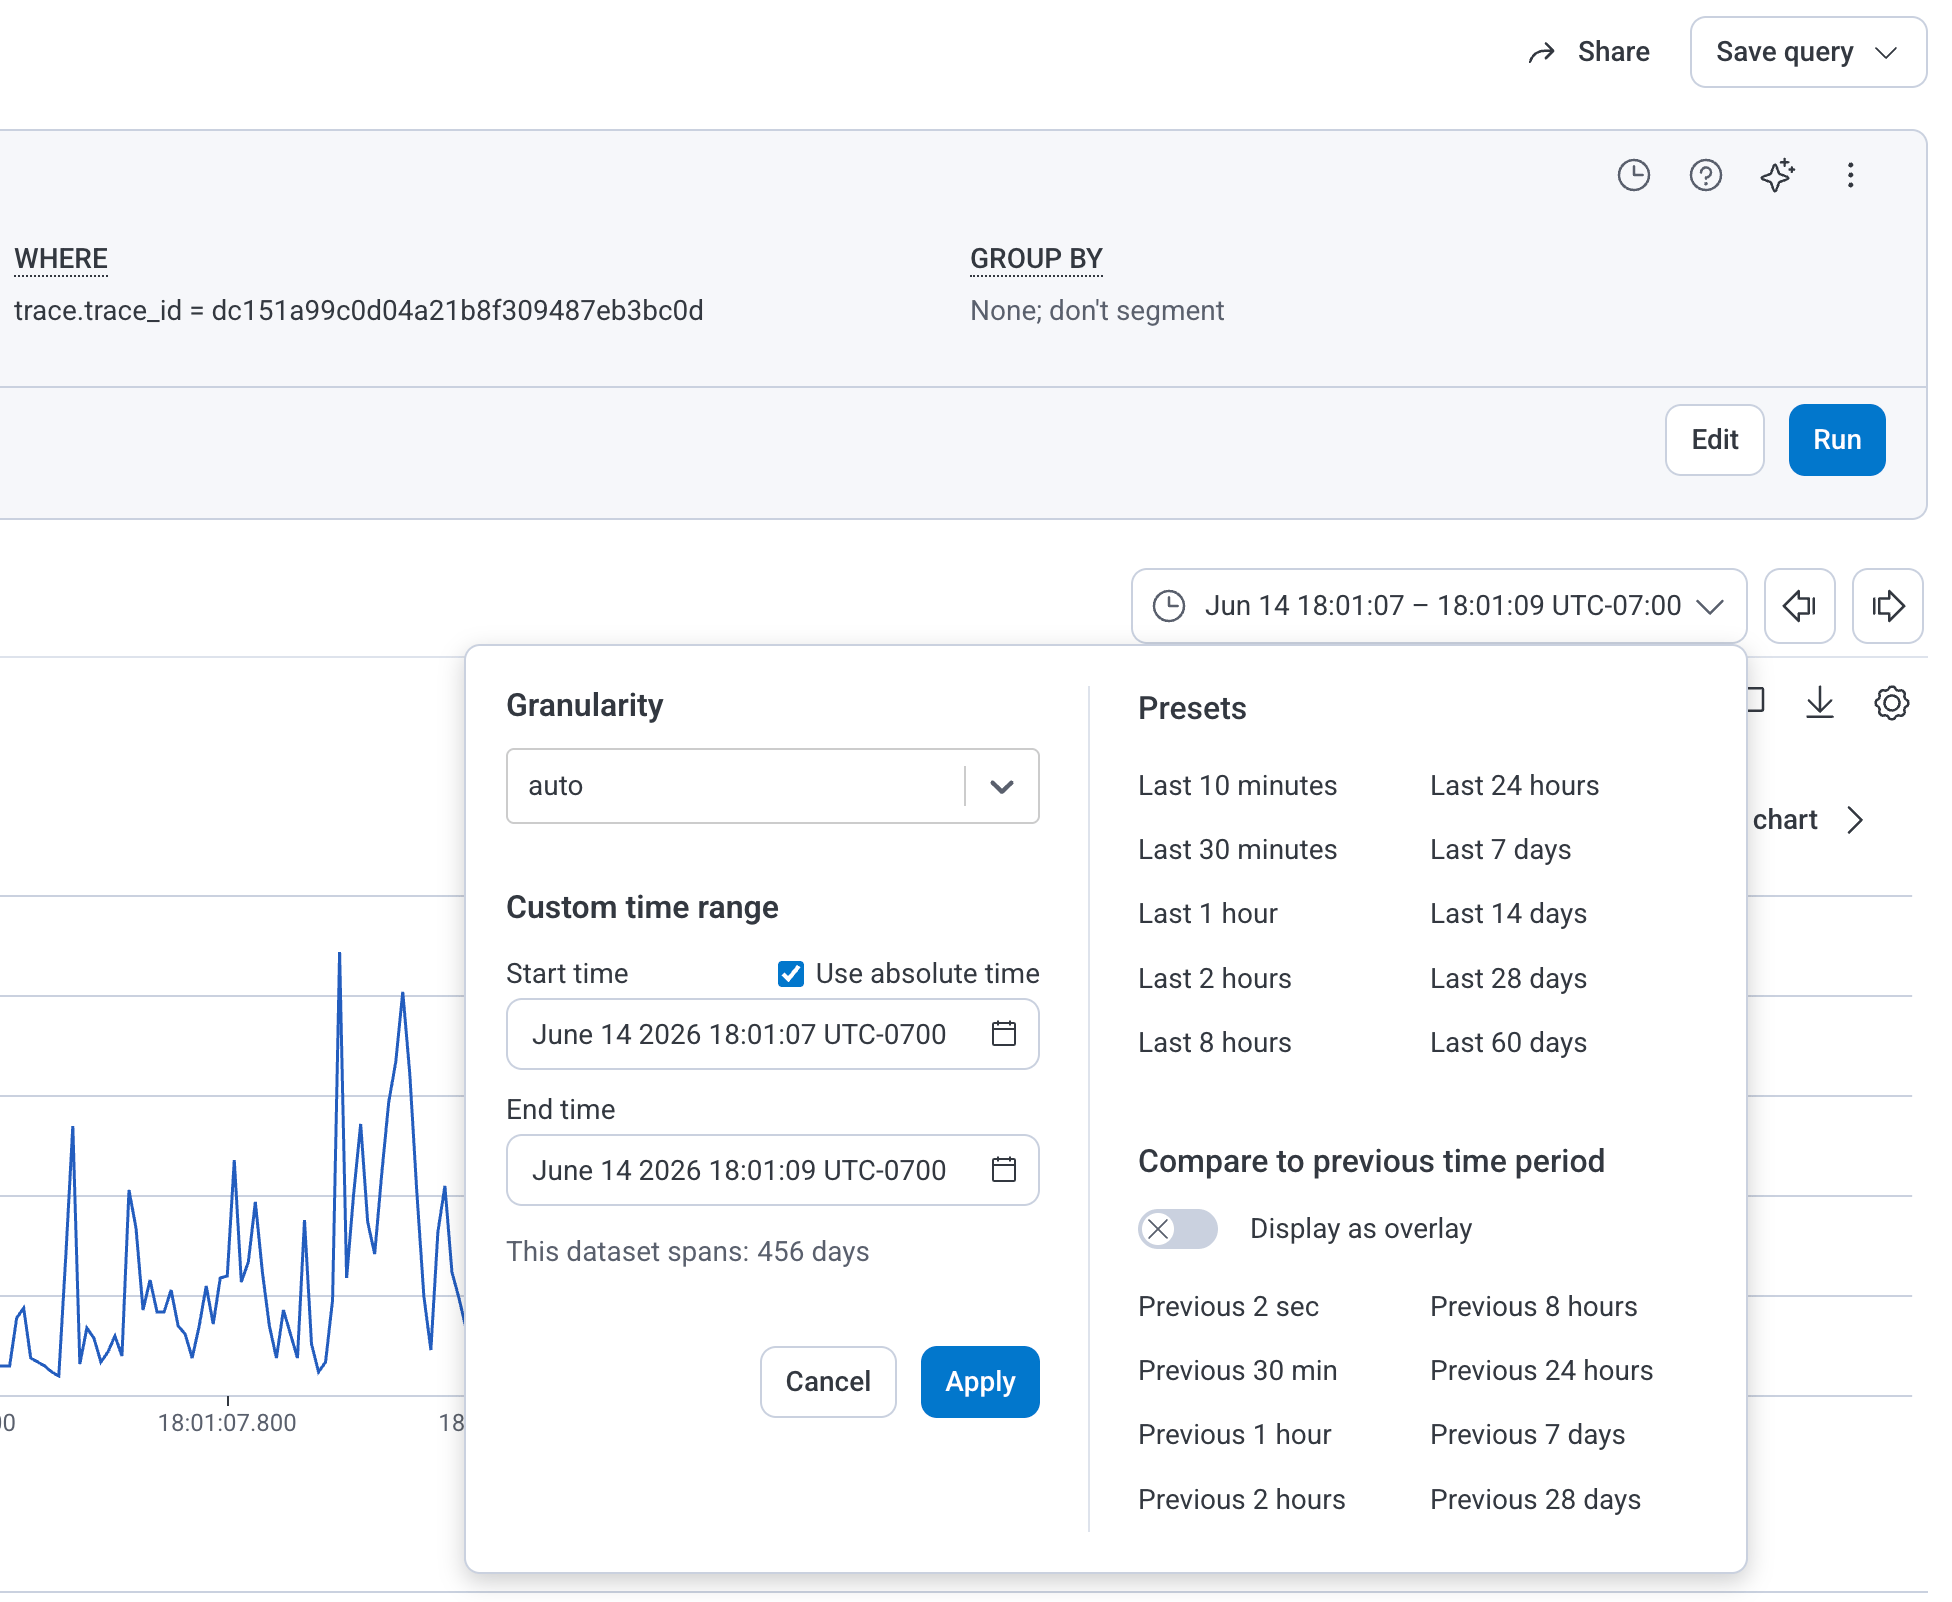Click the Edit query button
Viewport: 1952px width, 1602px height.
[1714, 440]
